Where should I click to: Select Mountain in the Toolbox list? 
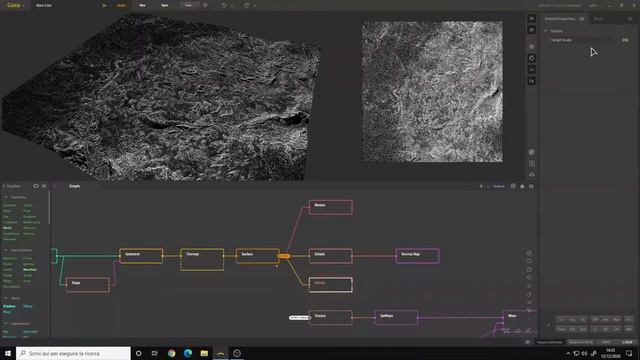click(x=30, y=270)
